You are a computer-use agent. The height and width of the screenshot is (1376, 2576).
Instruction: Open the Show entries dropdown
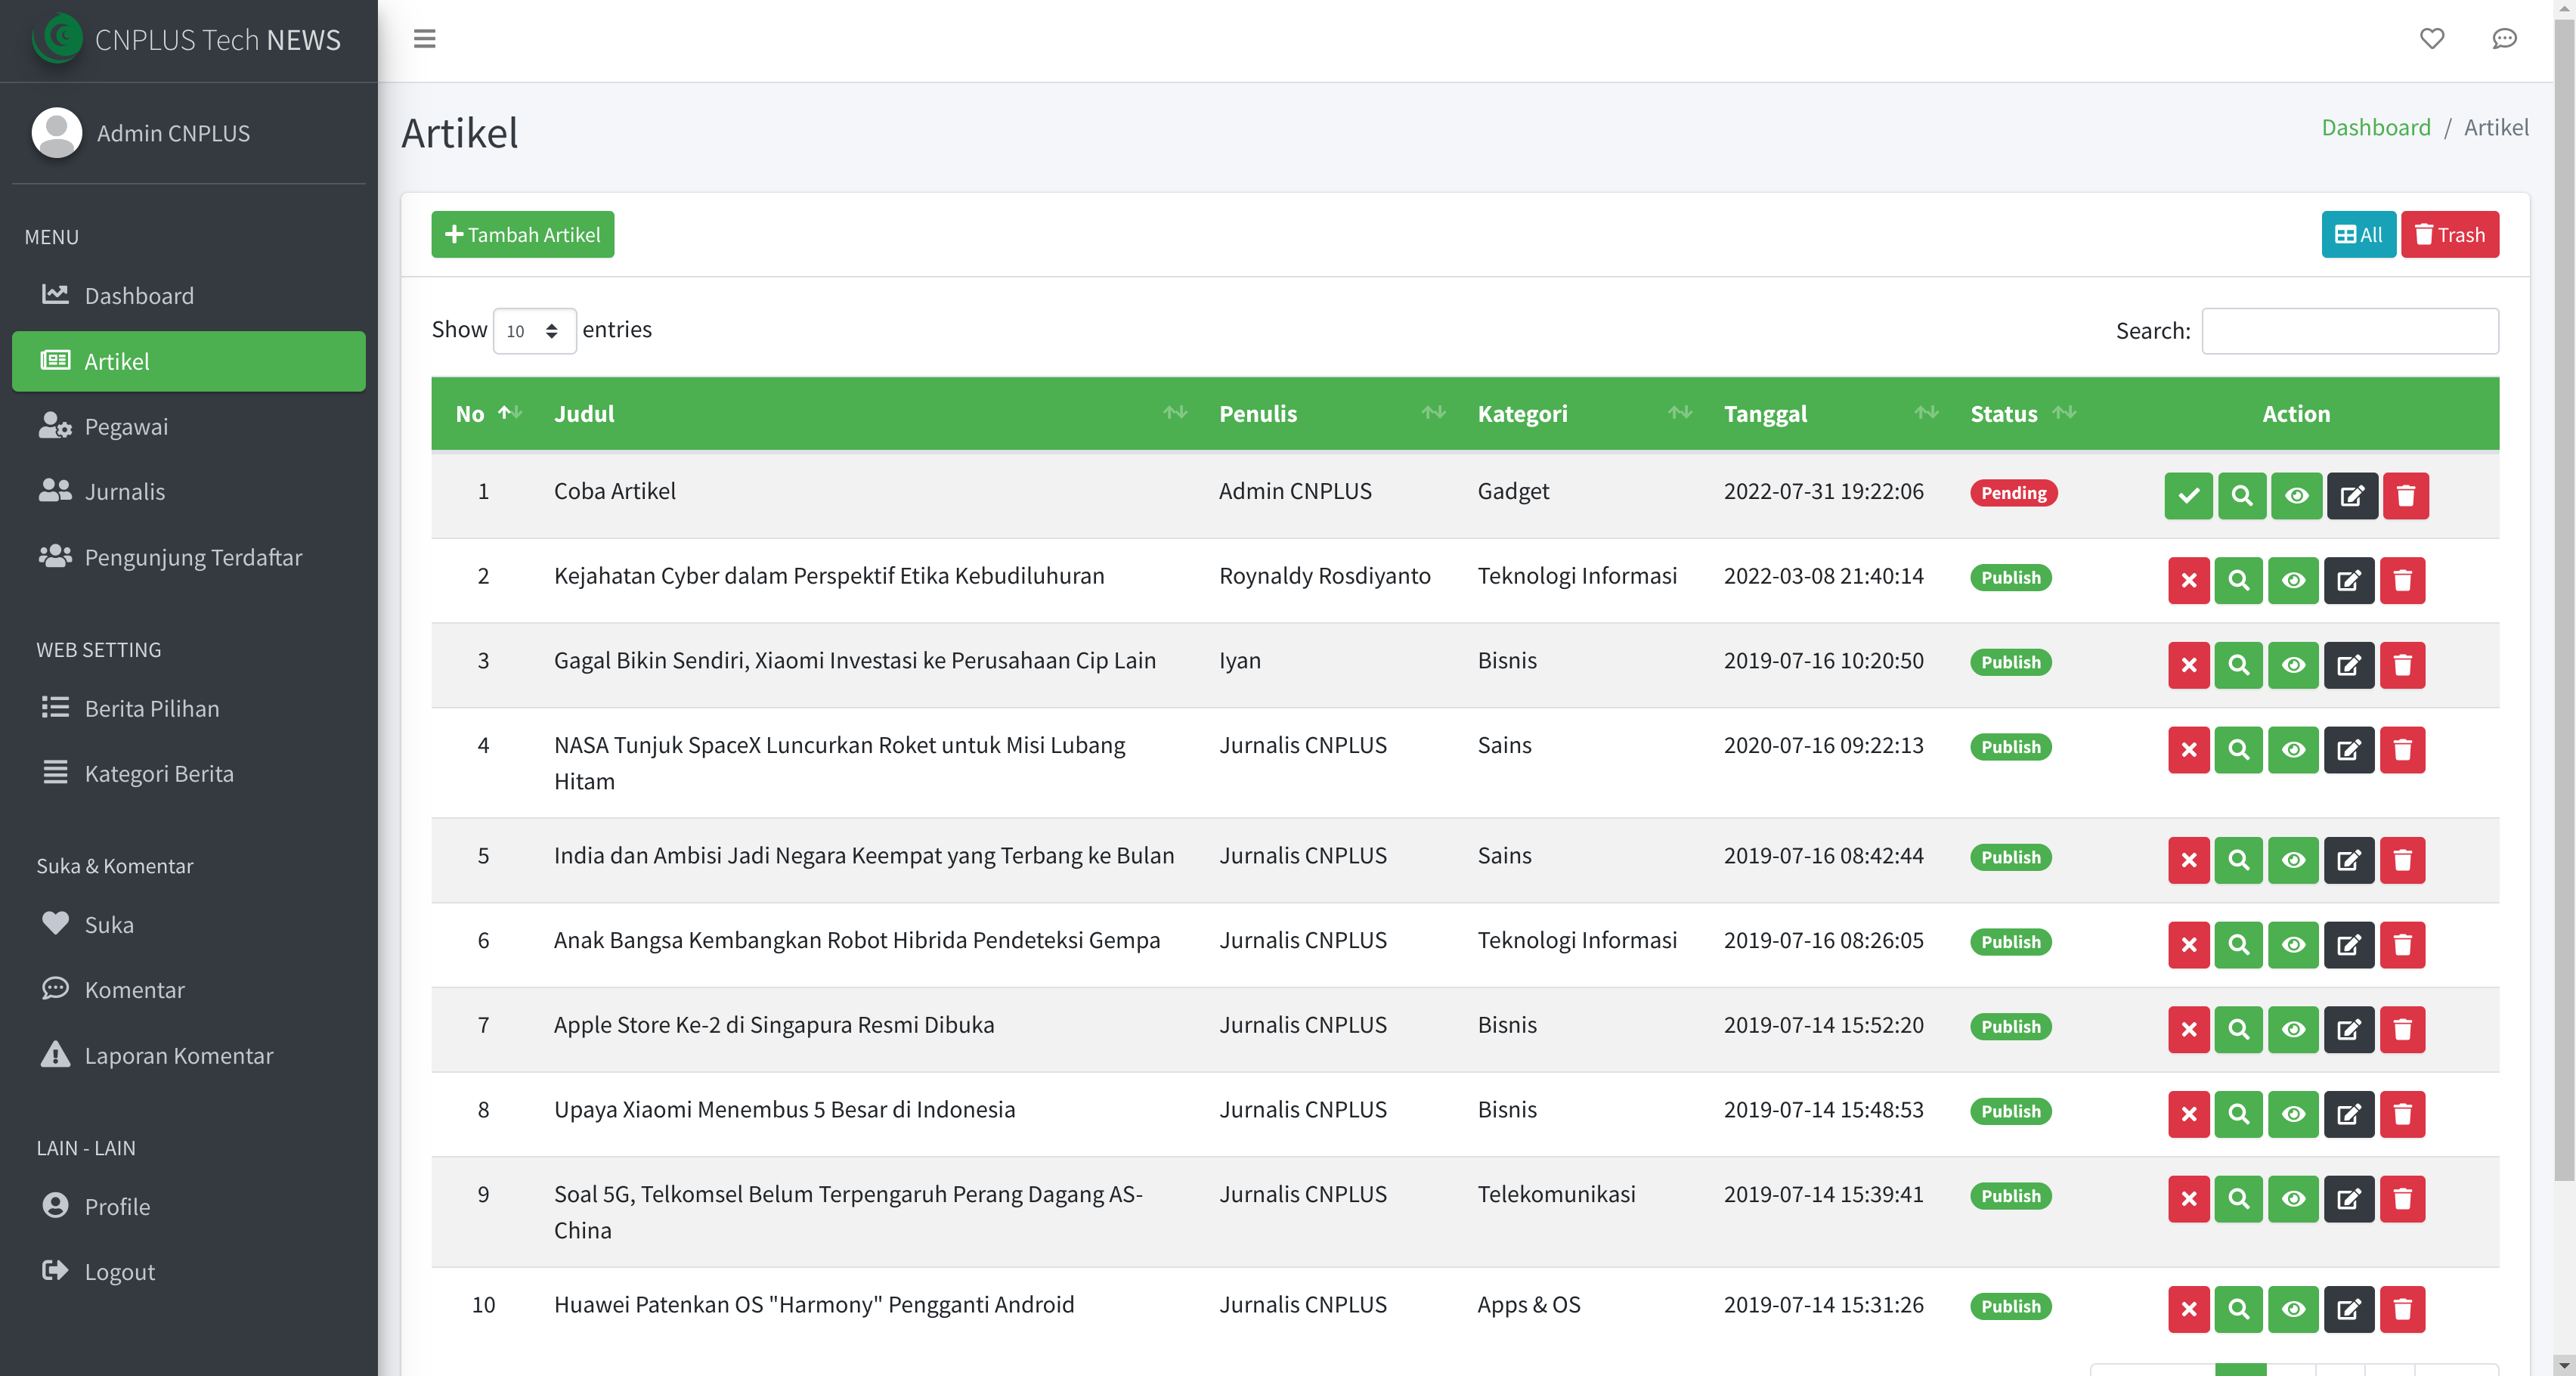534,331
